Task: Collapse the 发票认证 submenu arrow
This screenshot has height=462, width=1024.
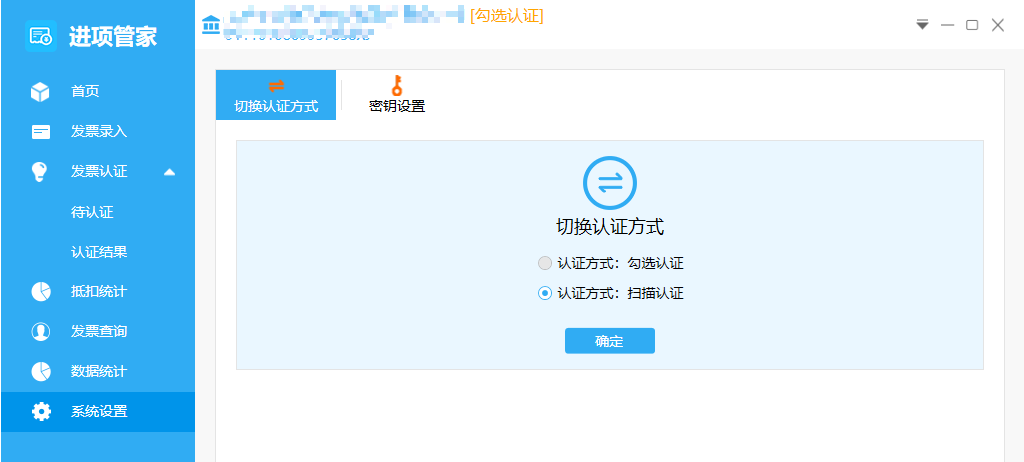Action: [170, 172]
